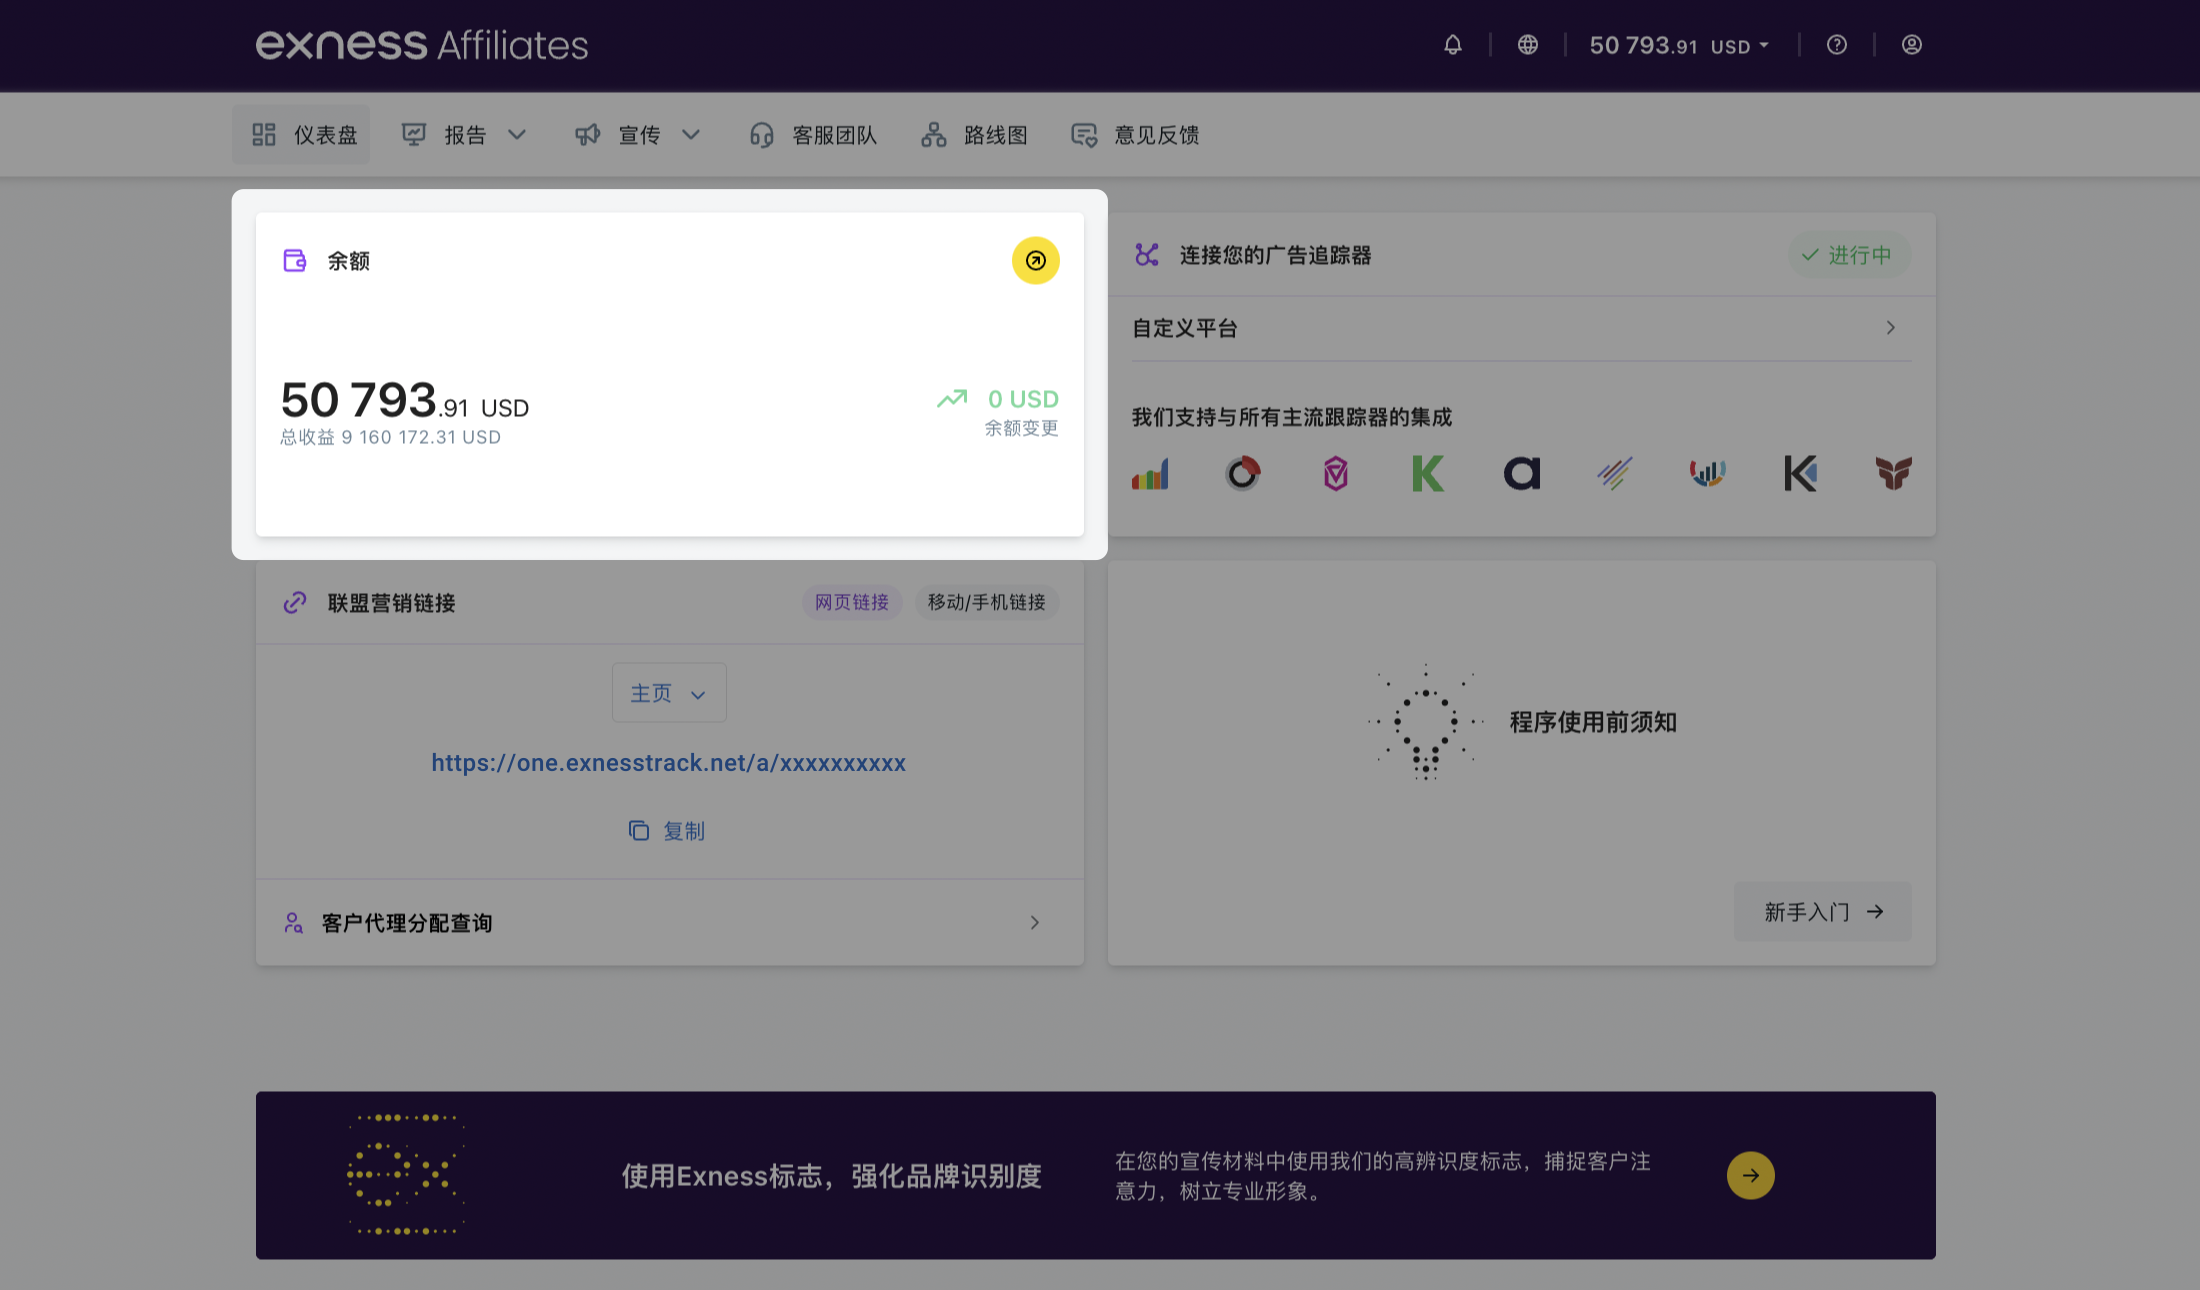Screen dimensions: 2200x1290
Task: Click the wallet icon next to 余额
Action: [x=295, y=261]
